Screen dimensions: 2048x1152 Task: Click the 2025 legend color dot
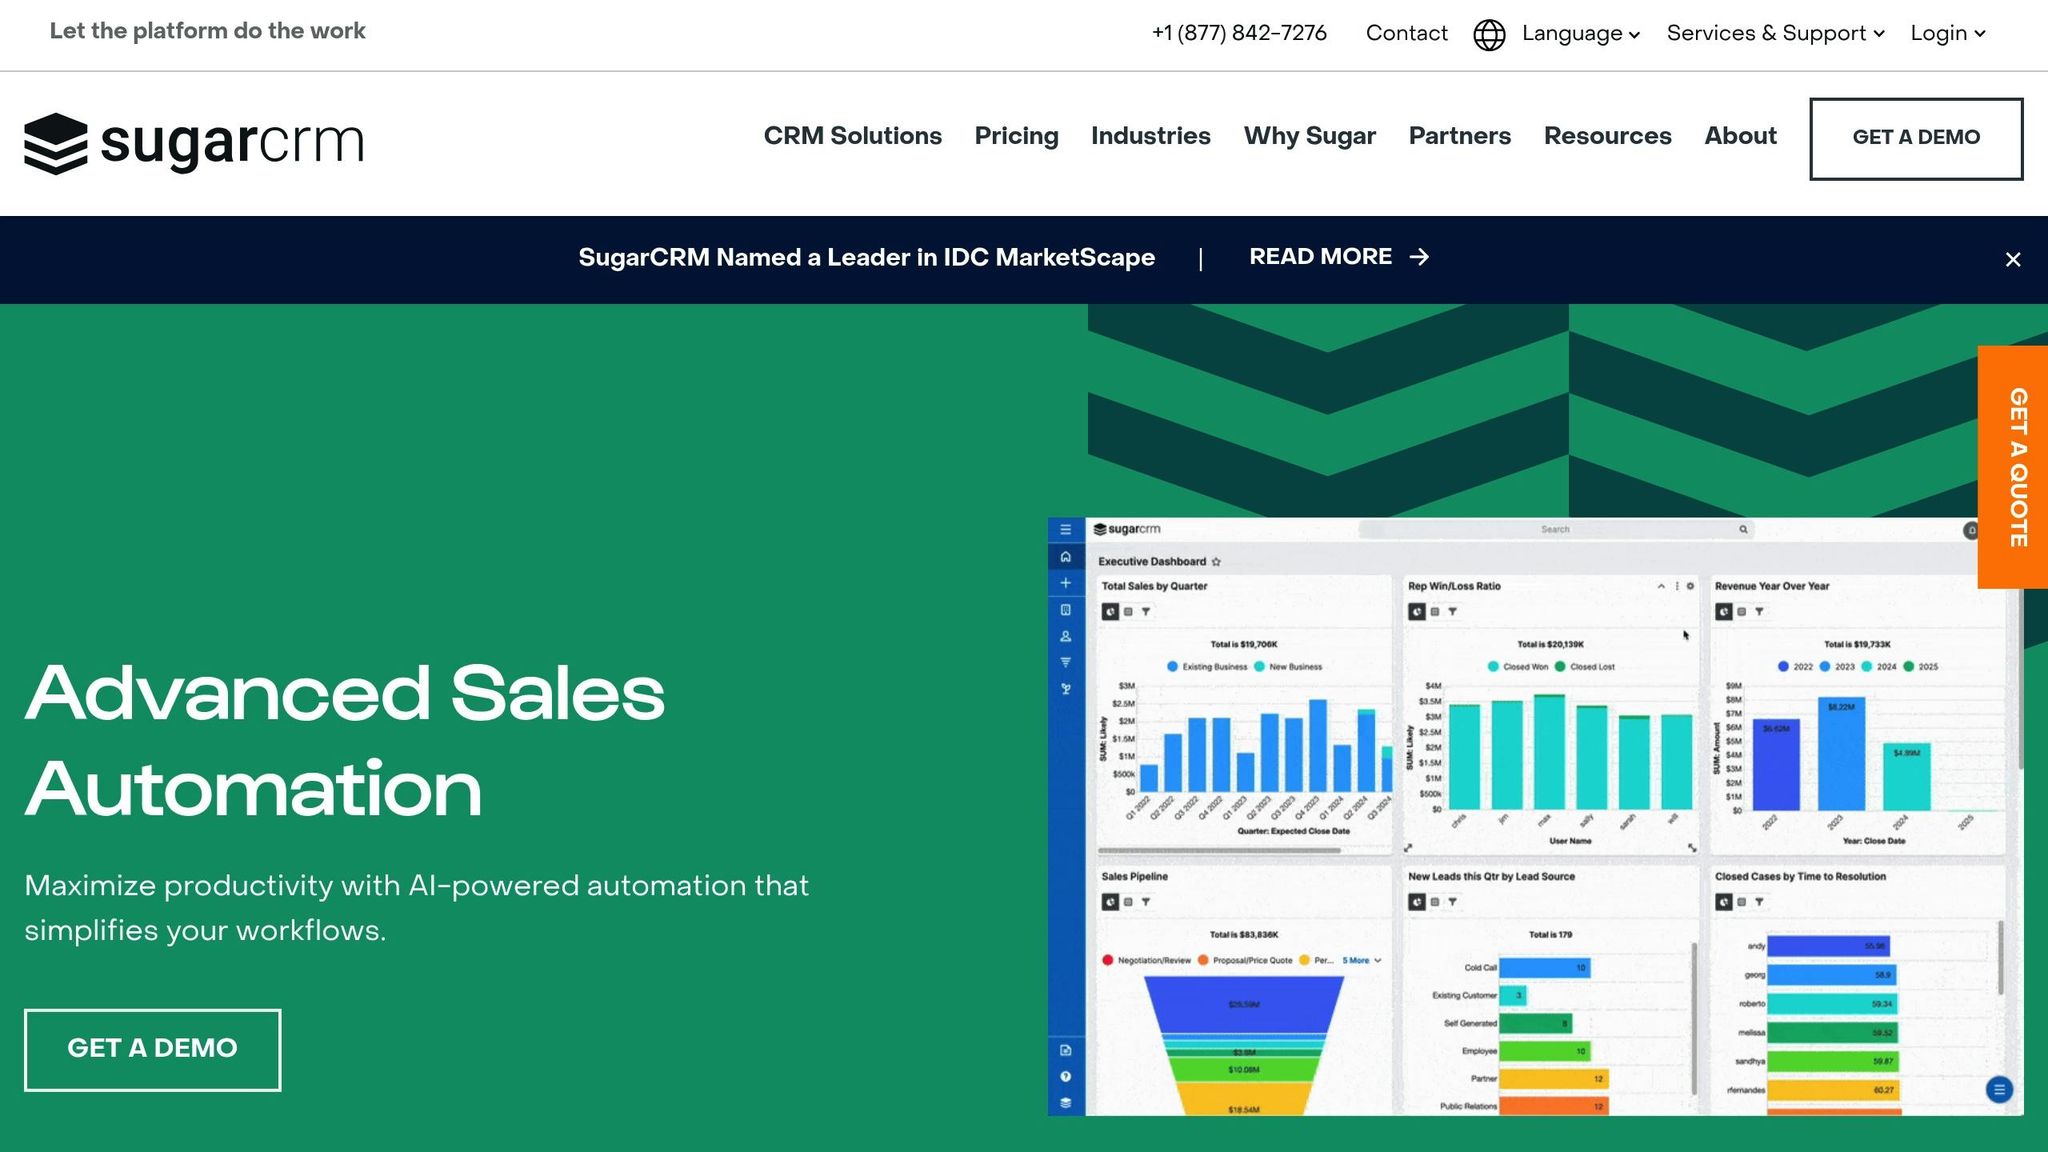pyautogui.click(x=1909, y=667)
